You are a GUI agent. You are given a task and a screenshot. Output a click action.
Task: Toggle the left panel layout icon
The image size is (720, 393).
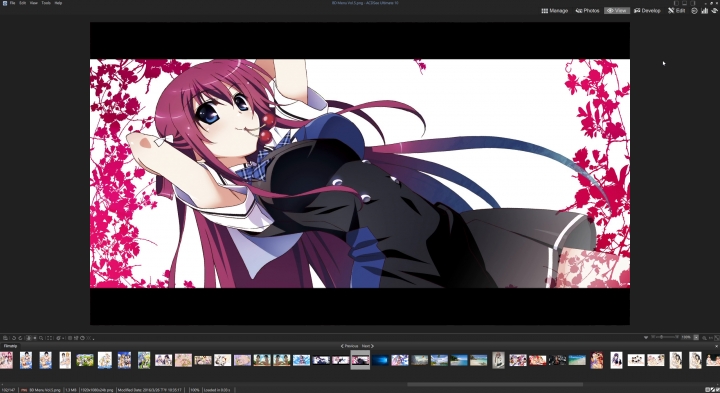(676, 3)
